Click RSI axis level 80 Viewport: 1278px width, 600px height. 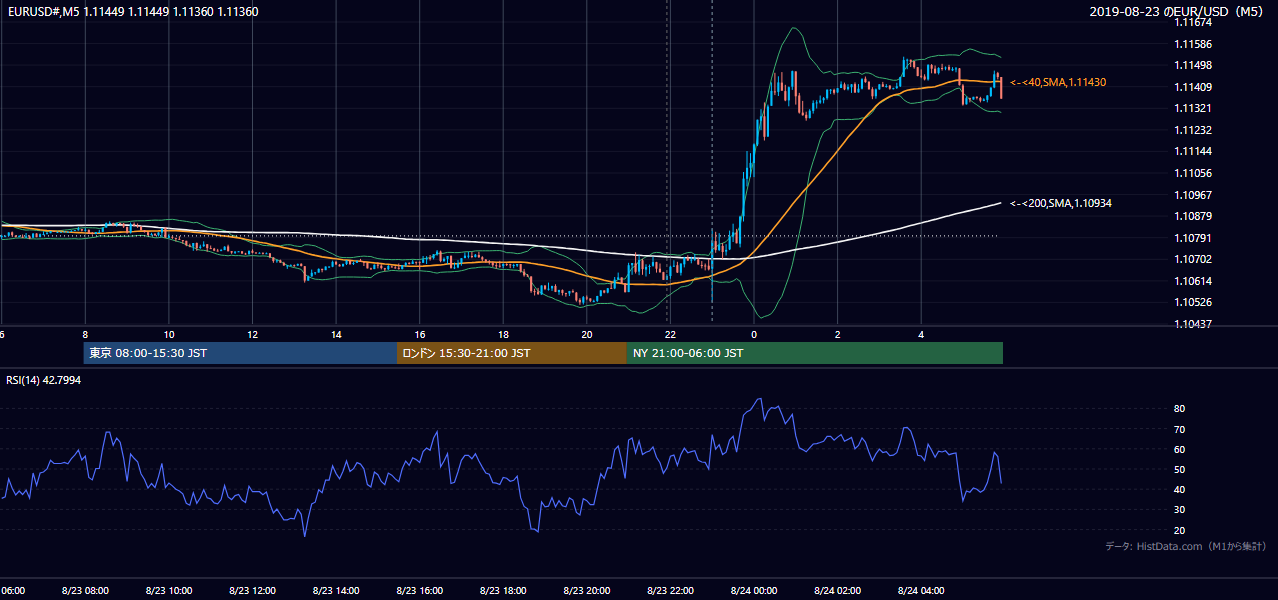click(x=1180, y=409)
